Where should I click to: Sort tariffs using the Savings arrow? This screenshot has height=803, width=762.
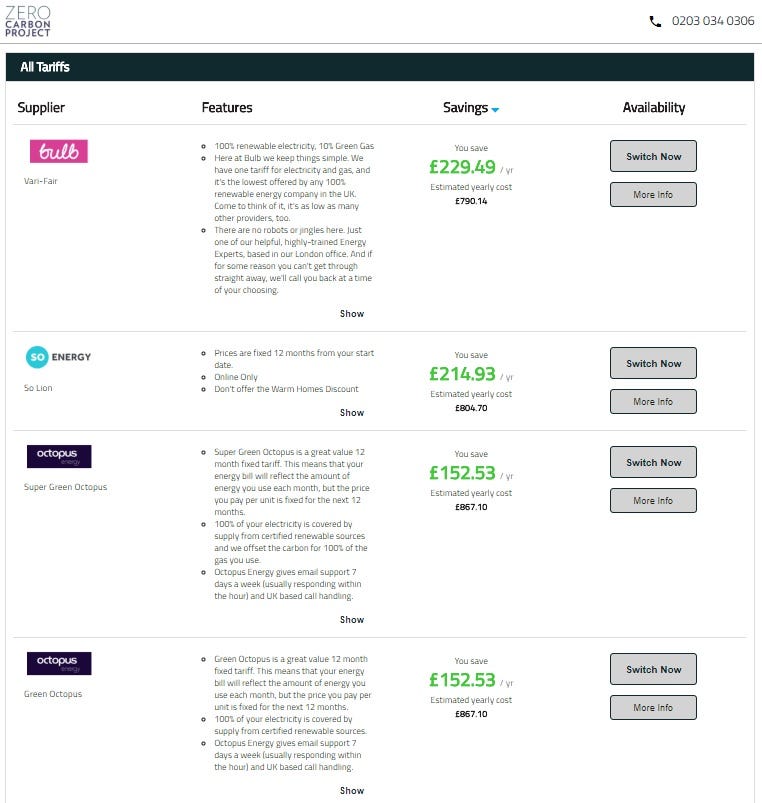pyautogui.click(x=495, y=109)
